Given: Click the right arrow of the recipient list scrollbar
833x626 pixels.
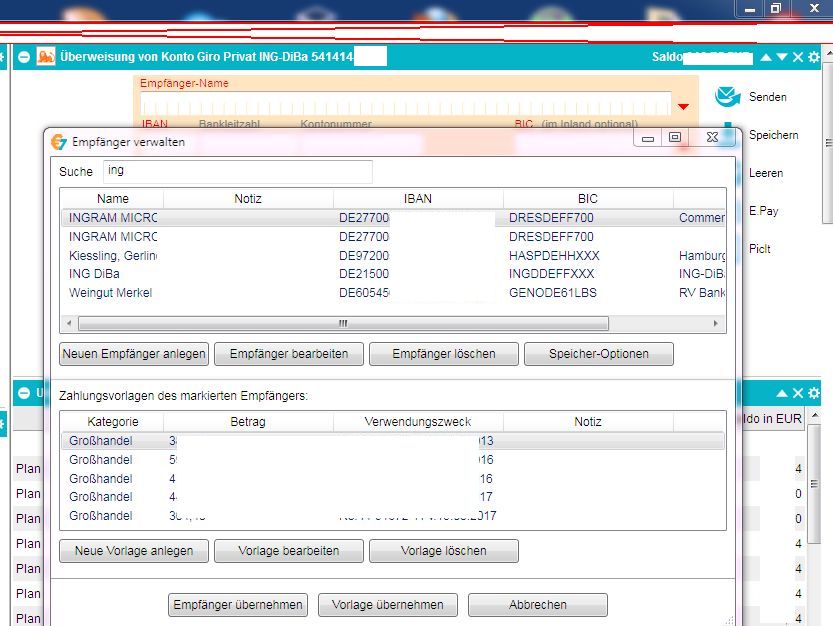Looking at the screenshot, I should pos(716,323).
